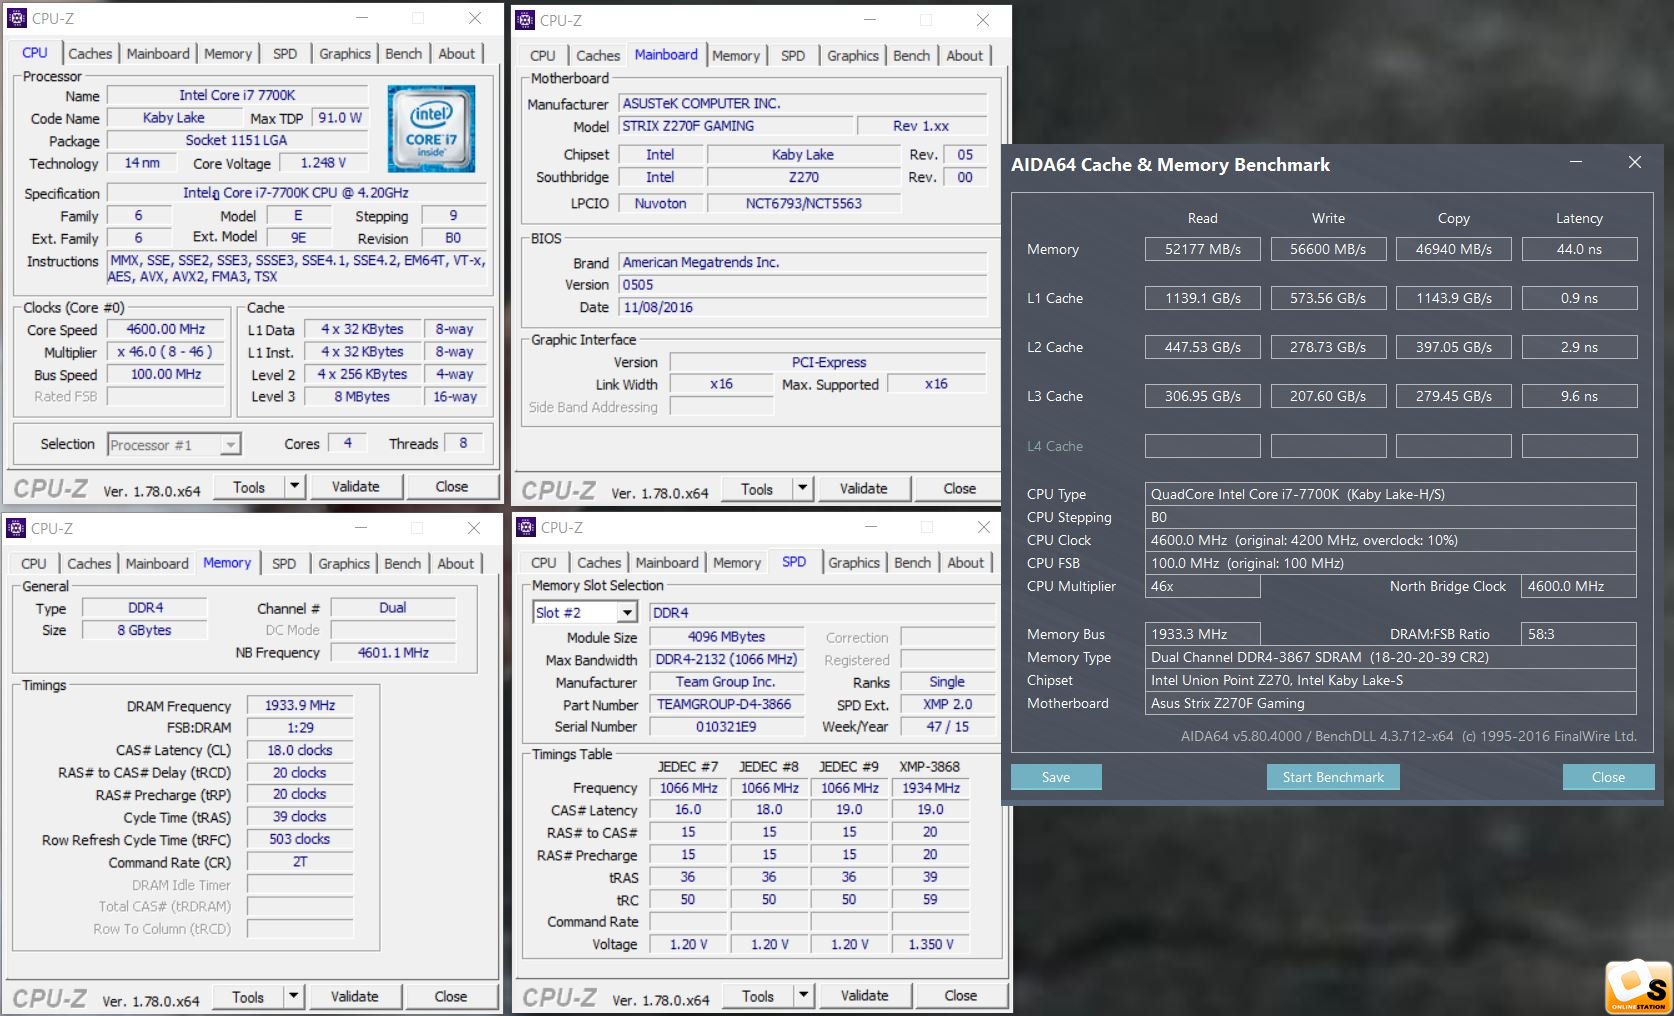
Task: Click the BIOS date 11/08/2016
Action: coord(803,308)
